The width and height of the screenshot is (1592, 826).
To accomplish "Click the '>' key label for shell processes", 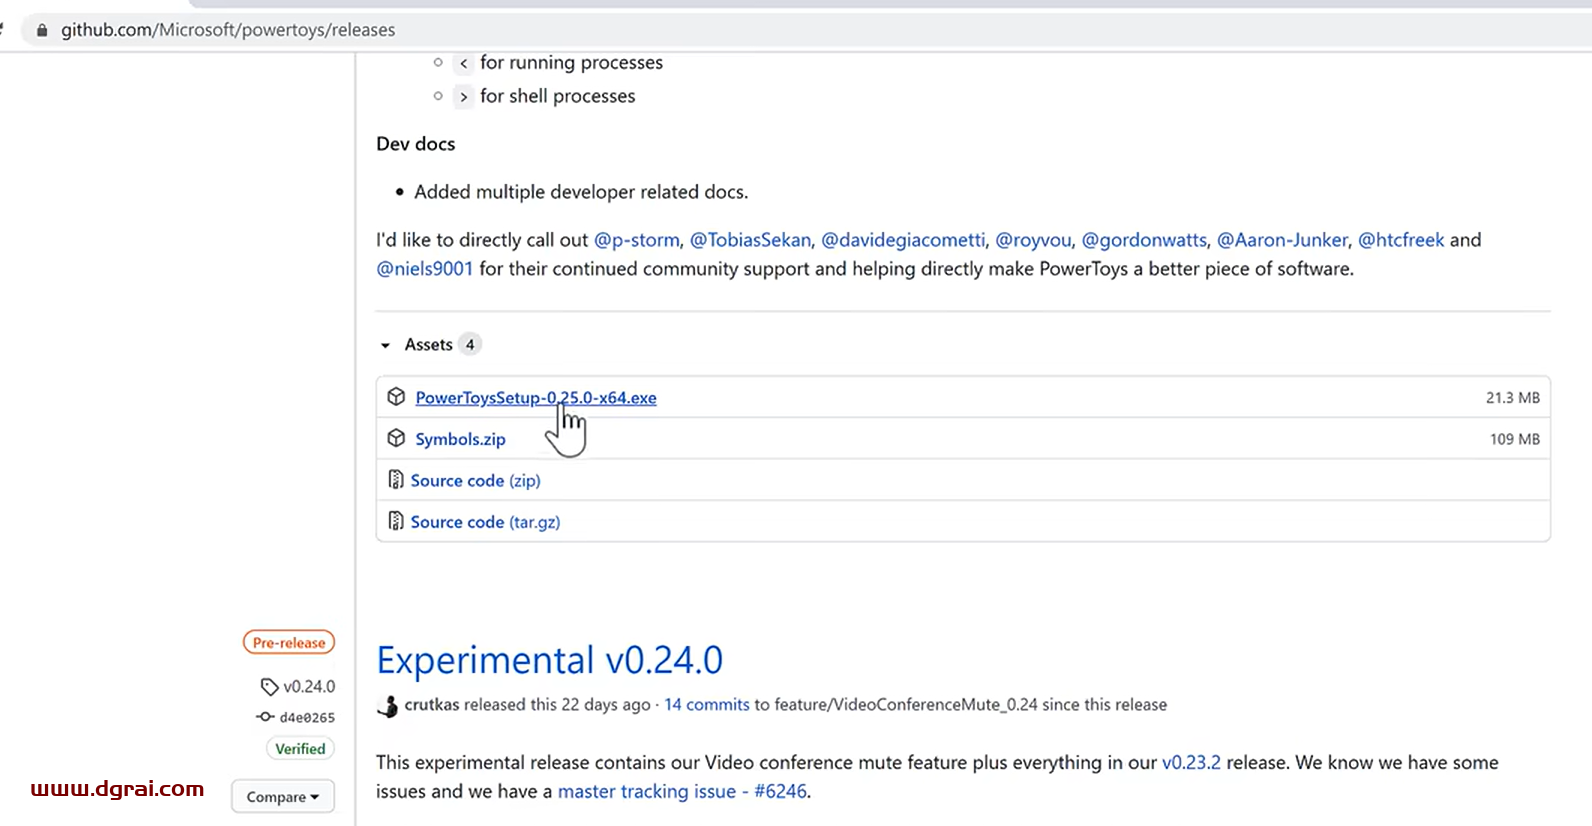I will point(463,97).
